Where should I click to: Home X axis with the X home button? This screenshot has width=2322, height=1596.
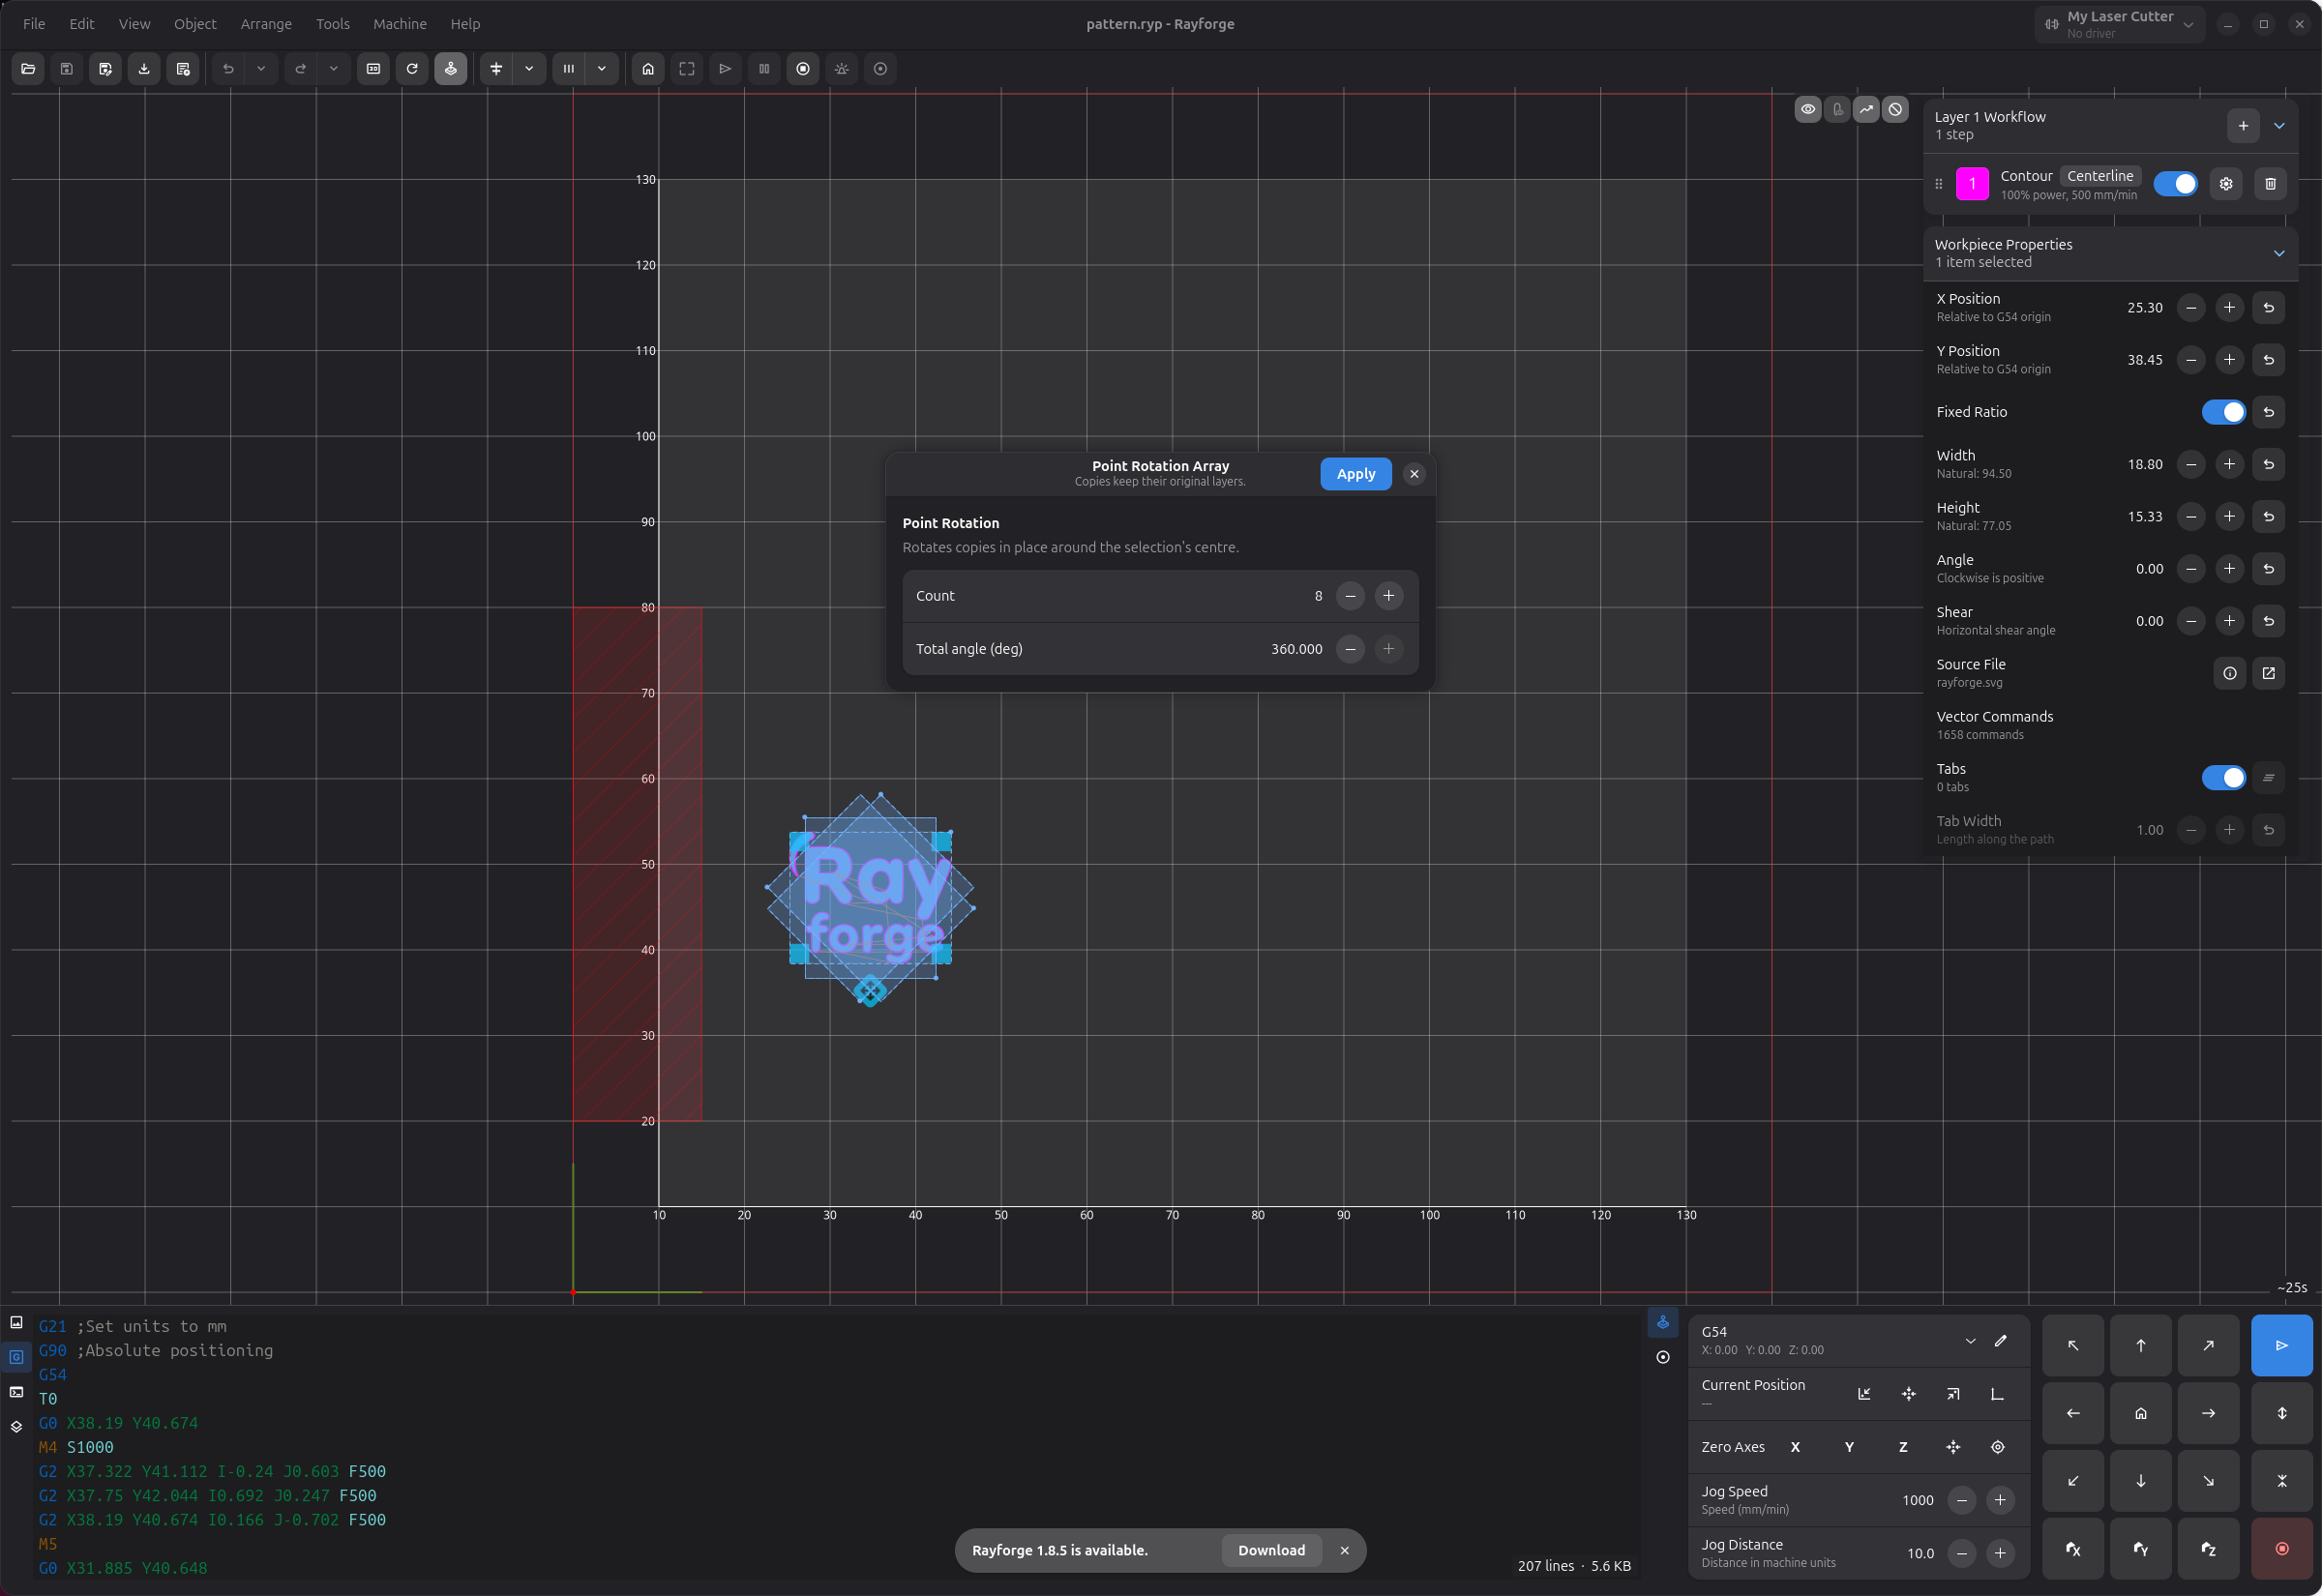pyautogui.click(x=2073, y=1549)
